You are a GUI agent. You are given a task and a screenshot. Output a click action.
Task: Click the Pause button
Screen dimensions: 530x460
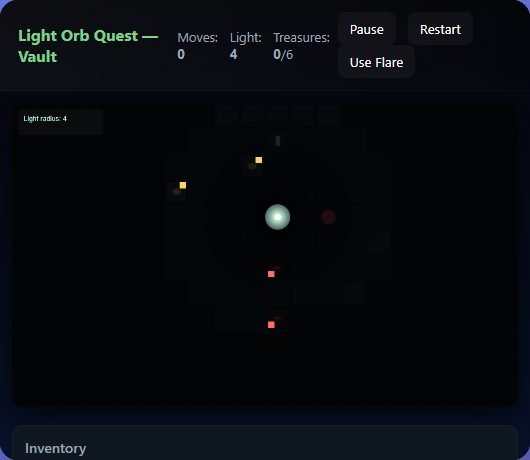click(x=367, y=29)
